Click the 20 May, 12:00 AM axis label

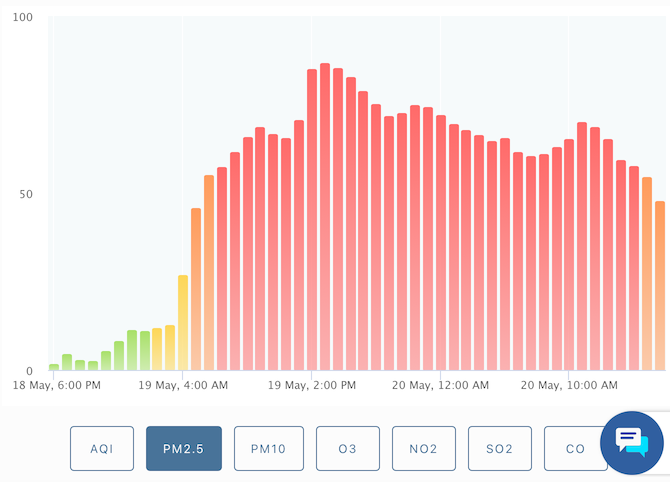(440, 385)
